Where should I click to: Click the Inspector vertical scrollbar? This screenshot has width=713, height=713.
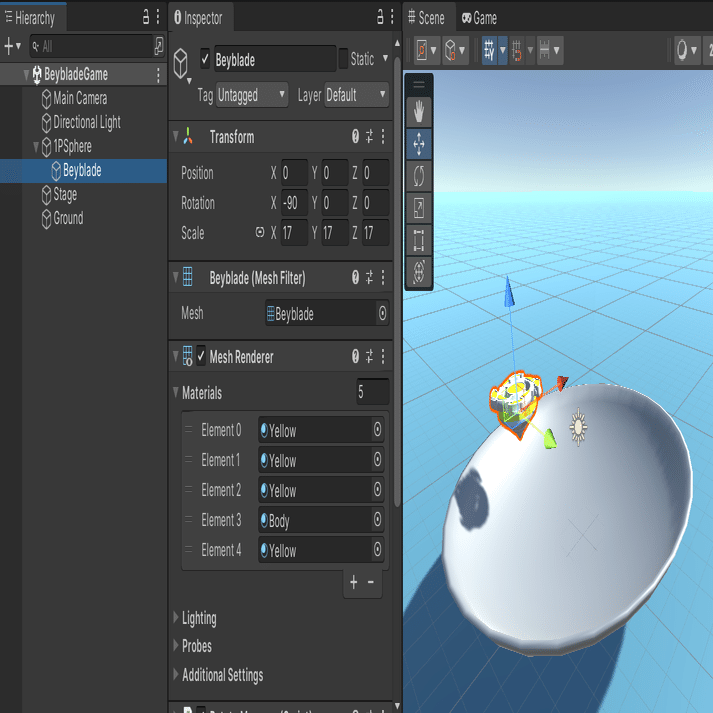click(x=397, y=281)
